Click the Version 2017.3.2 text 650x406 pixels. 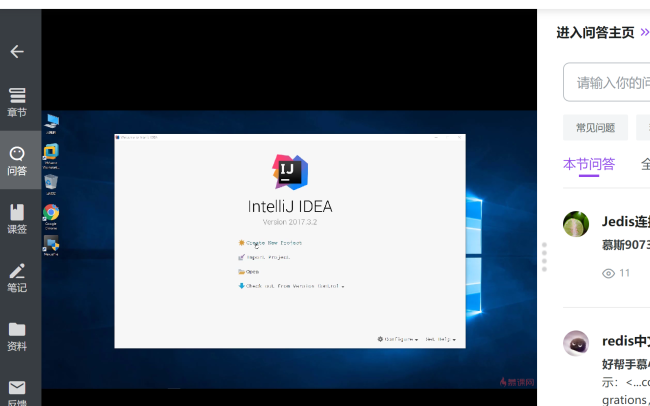tap(290, 222)
